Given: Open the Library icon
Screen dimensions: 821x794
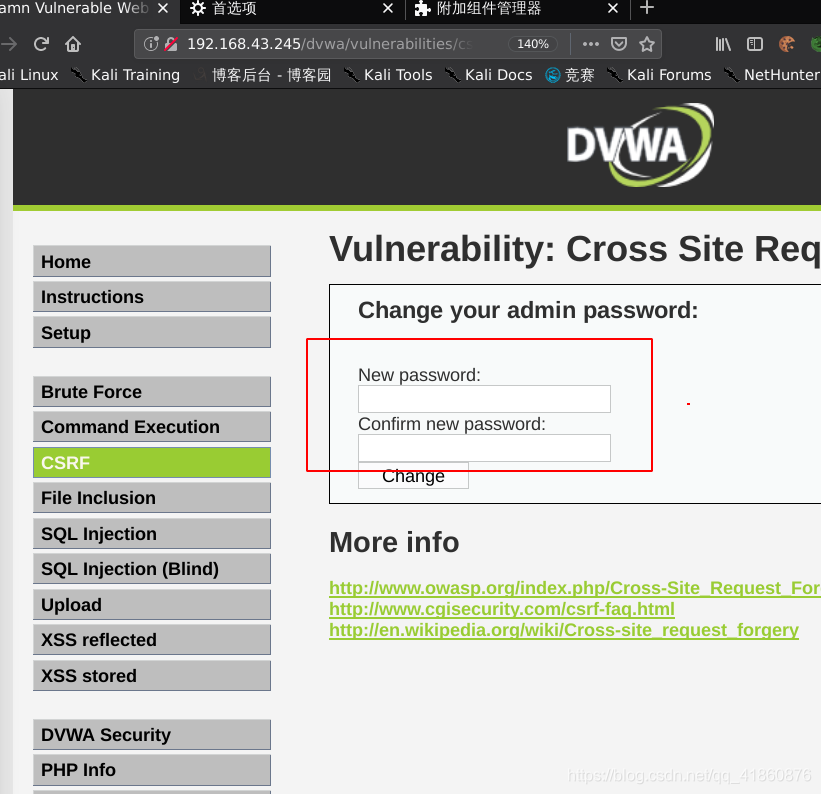Looking at the screenshot, I should click(x=723, y=44).
